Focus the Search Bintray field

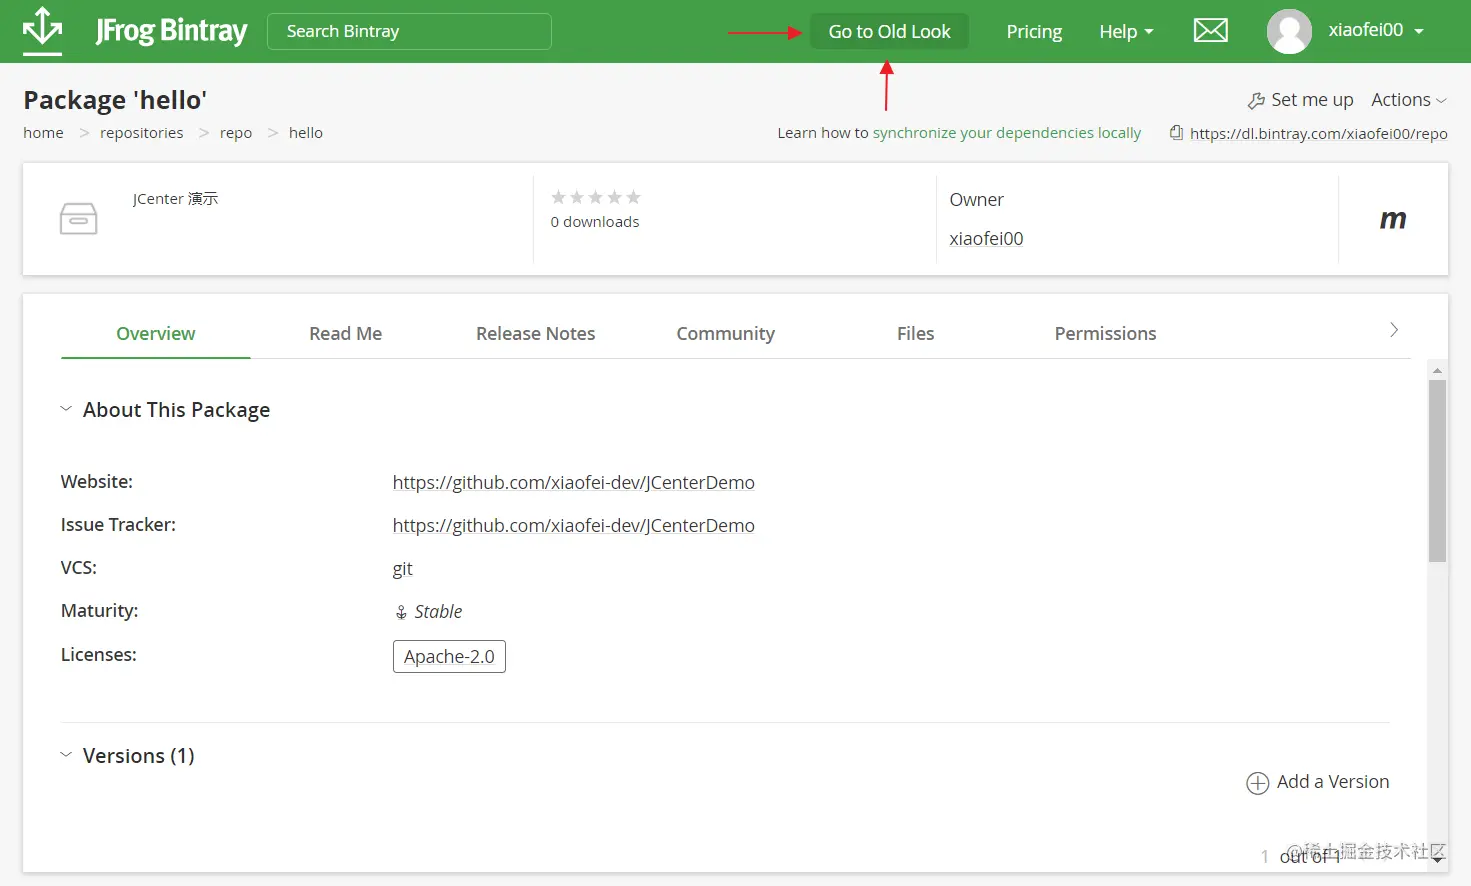(409, 31)
